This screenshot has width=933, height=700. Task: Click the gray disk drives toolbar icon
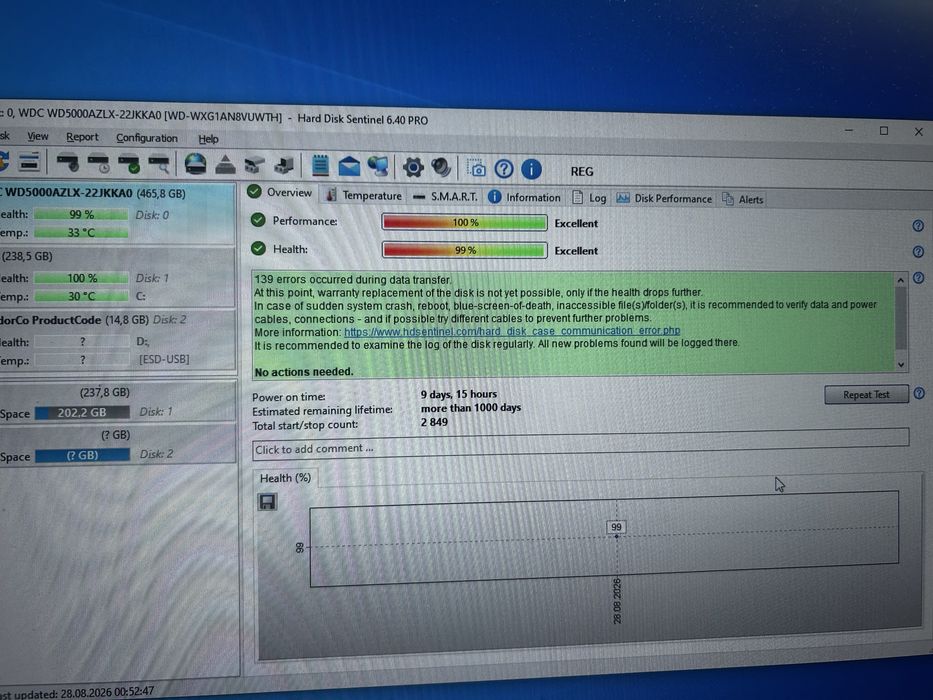(254, 165)
